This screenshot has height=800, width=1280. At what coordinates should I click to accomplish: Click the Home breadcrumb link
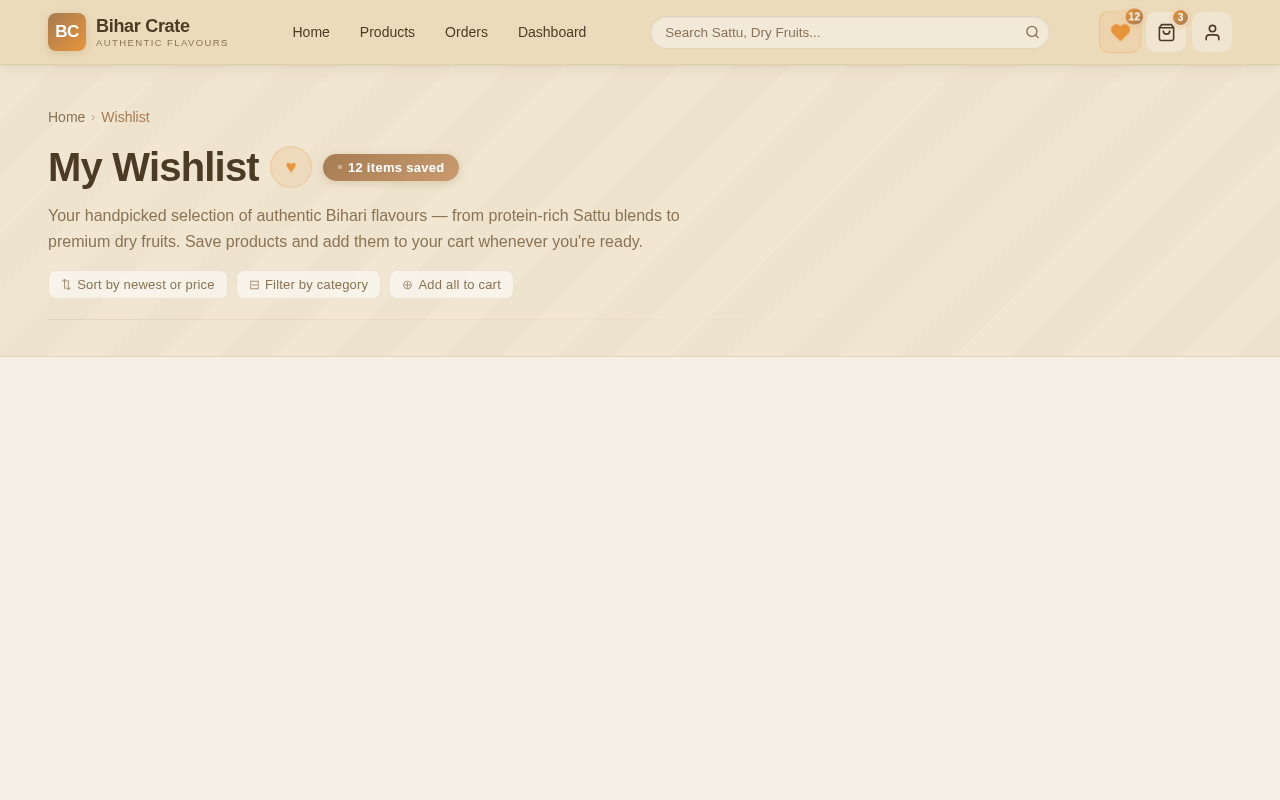(x=67, y=117)
